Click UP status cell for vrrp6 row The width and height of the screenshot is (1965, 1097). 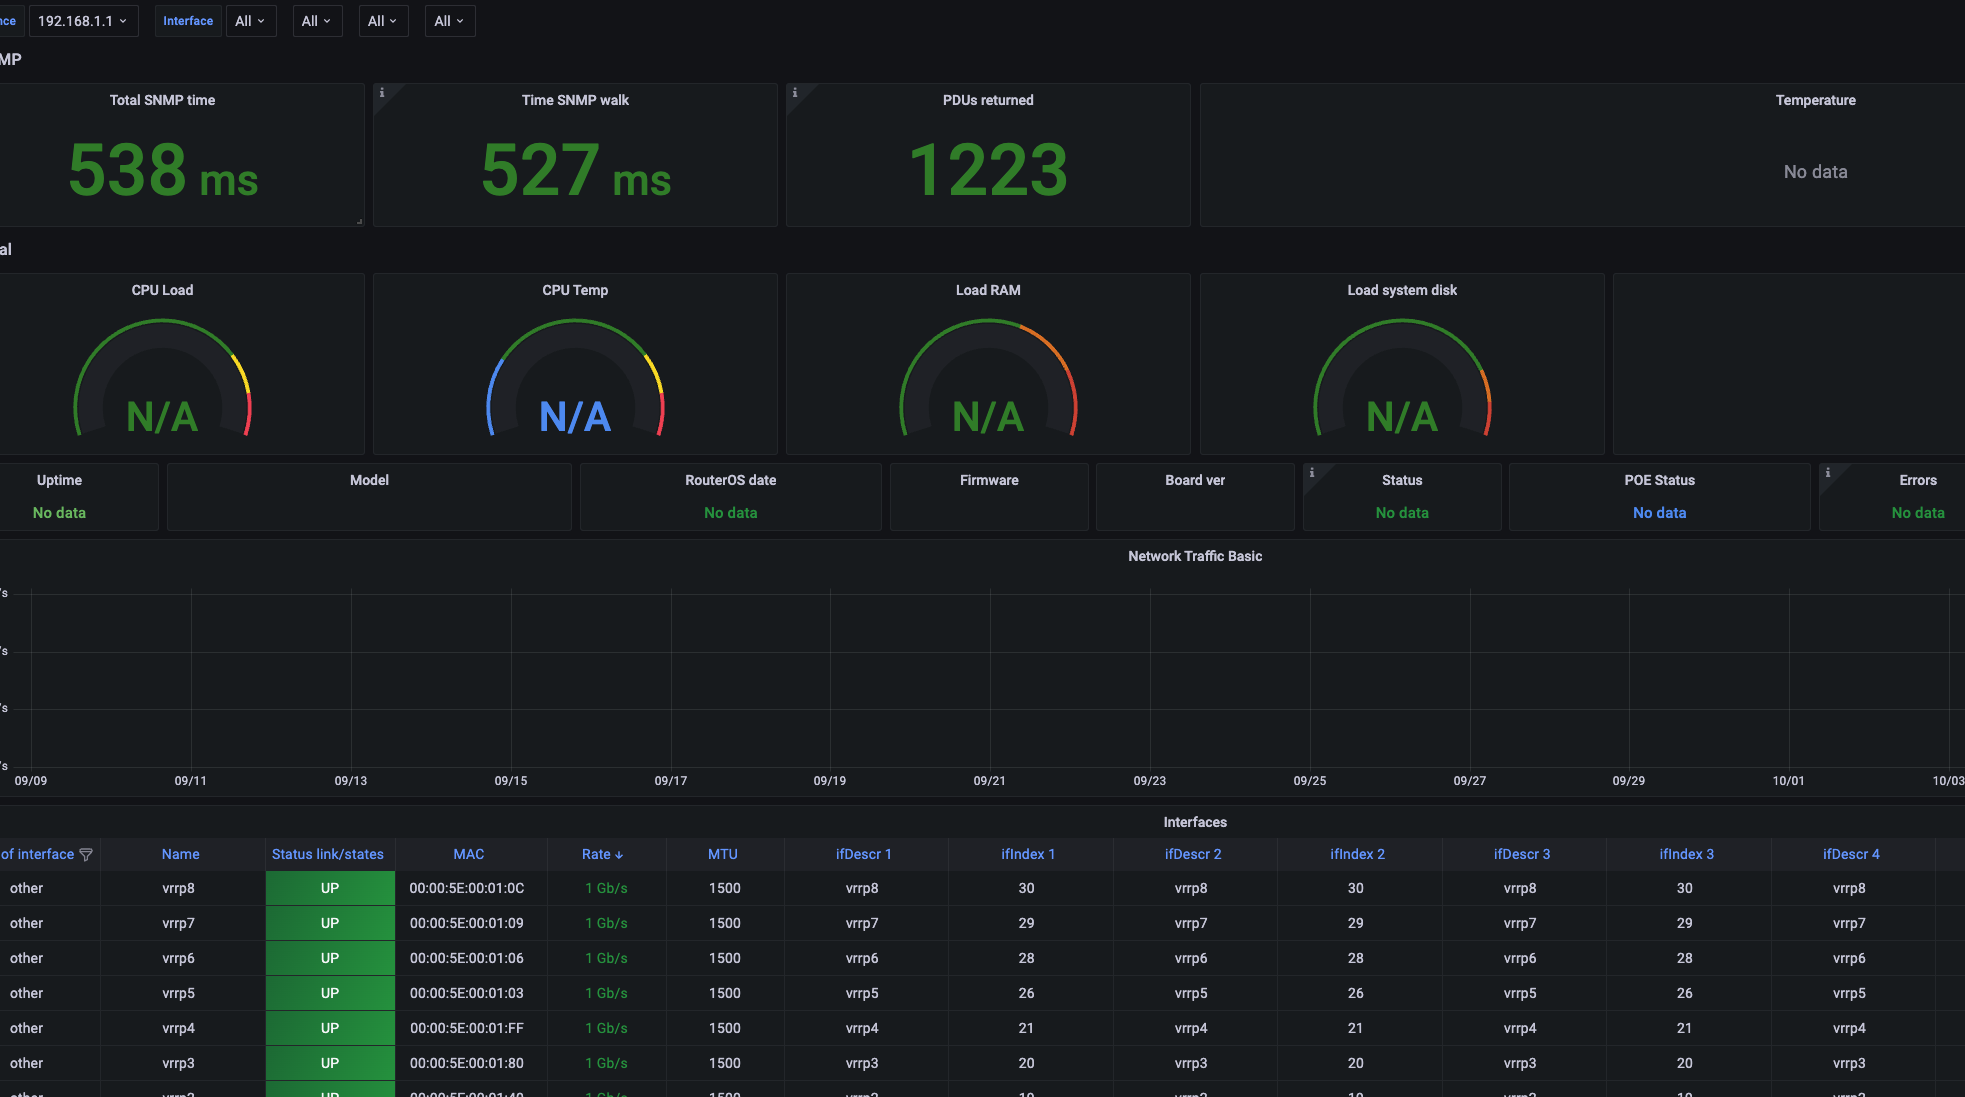coord(330,958)
